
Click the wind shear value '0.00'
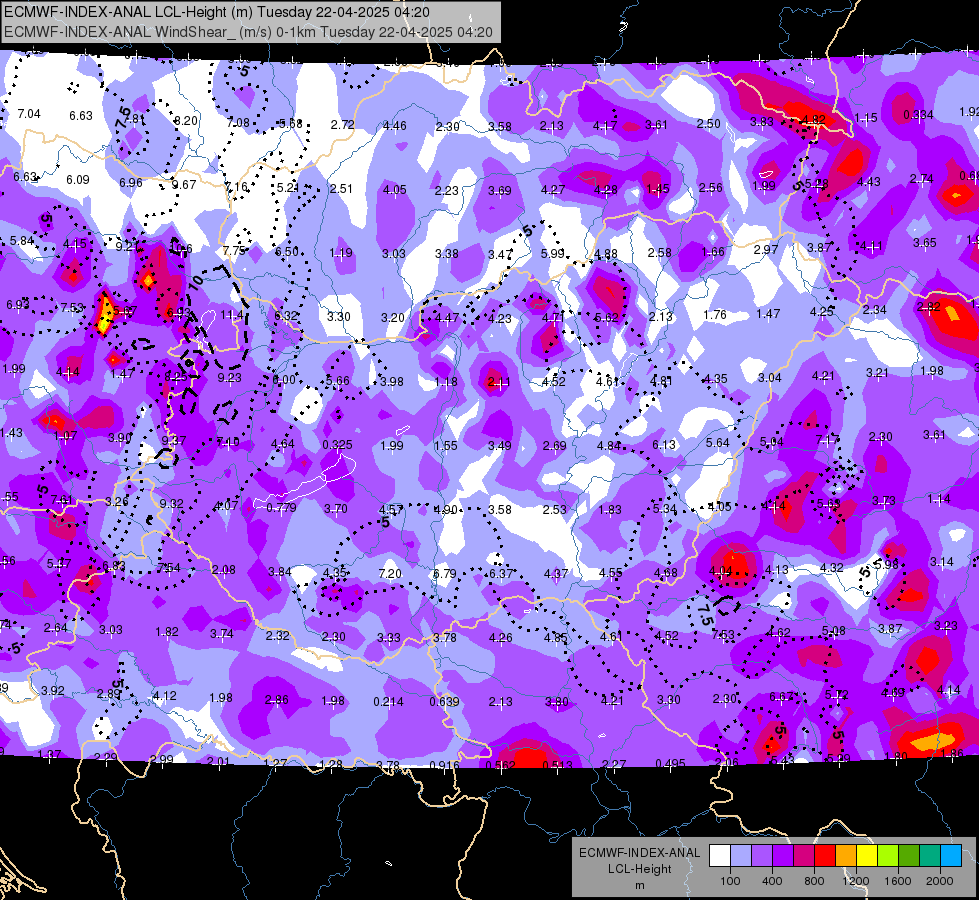coord(284,380)
